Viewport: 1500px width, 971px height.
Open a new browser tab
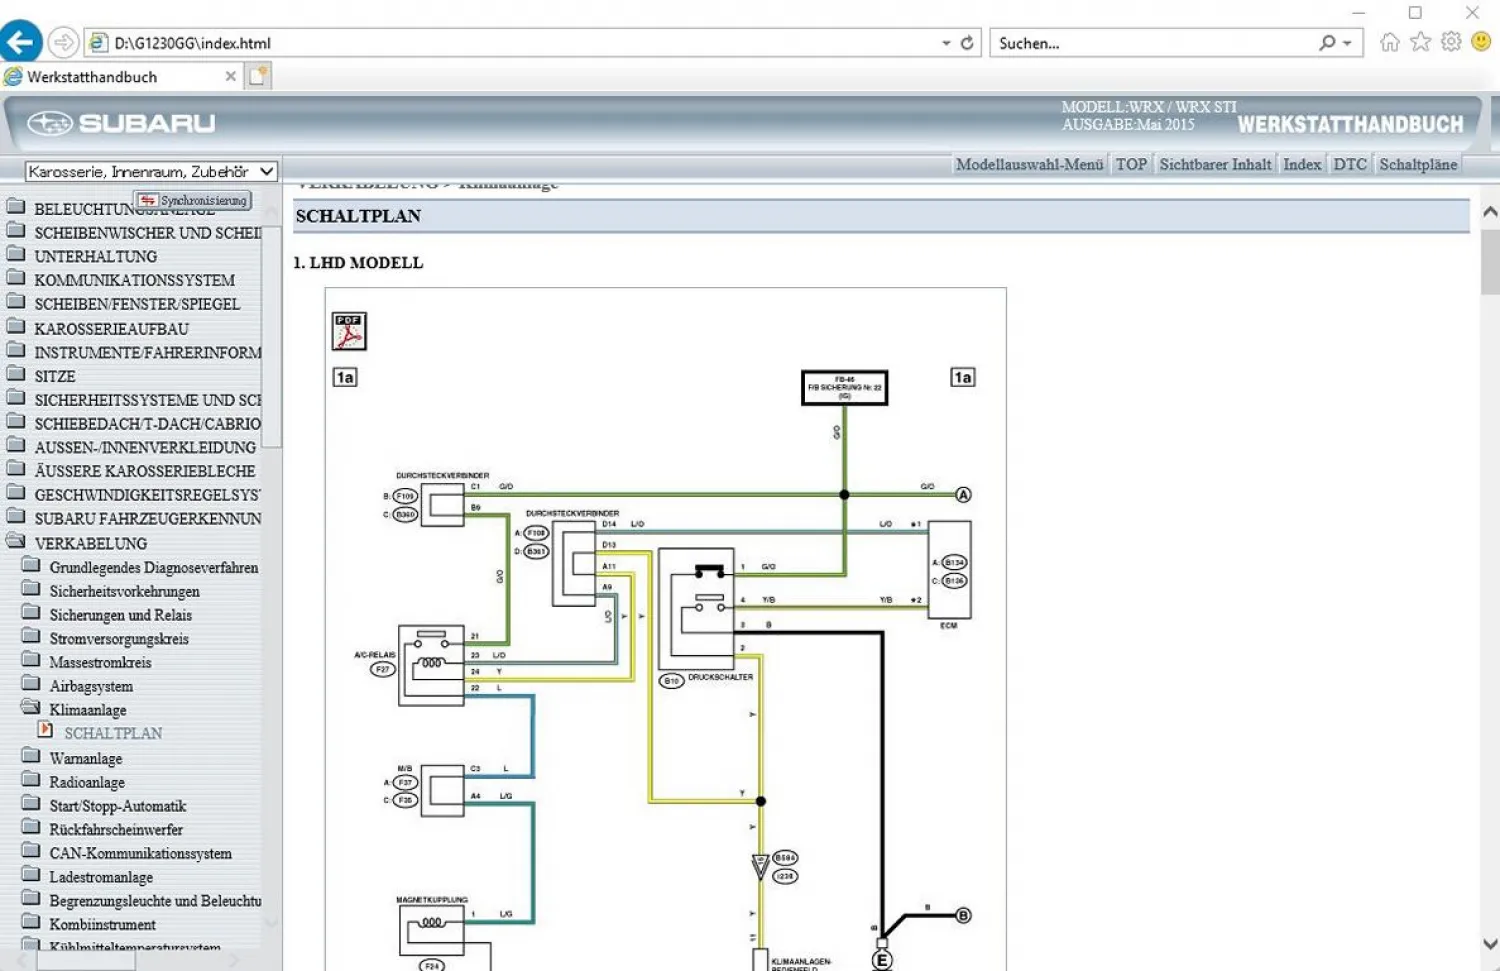258,76
